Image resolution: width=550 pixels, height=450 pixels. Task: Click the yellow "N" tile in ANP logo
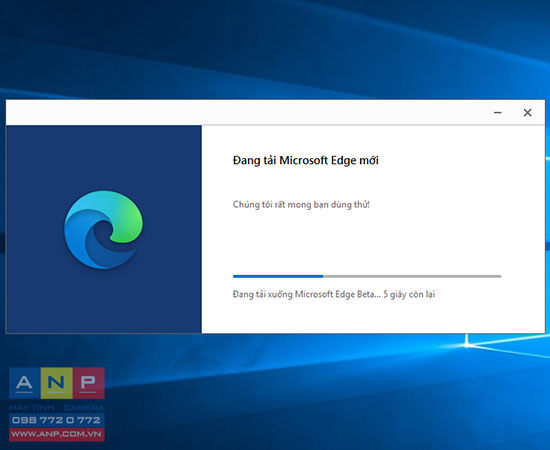[x=56, y=383]
